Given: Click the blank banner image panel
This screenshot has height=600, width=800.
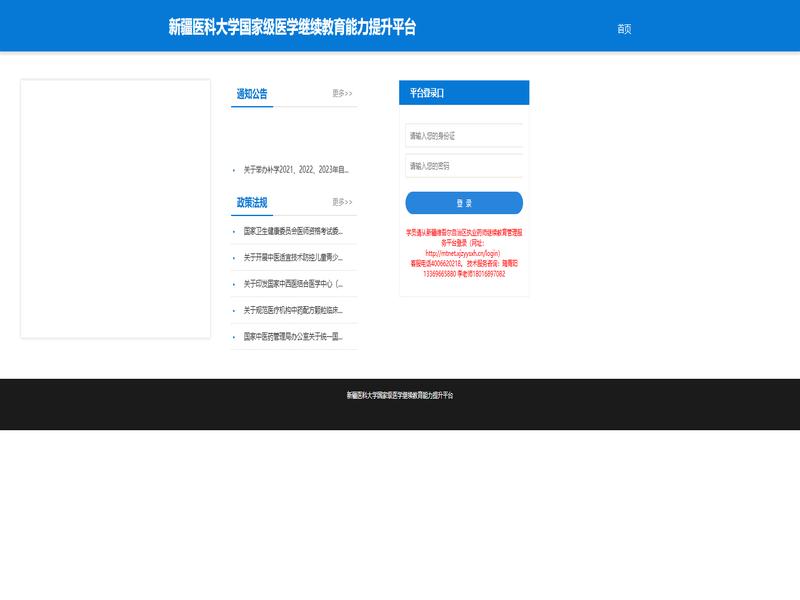Looking at the screenshot, I should pos(115,208).
